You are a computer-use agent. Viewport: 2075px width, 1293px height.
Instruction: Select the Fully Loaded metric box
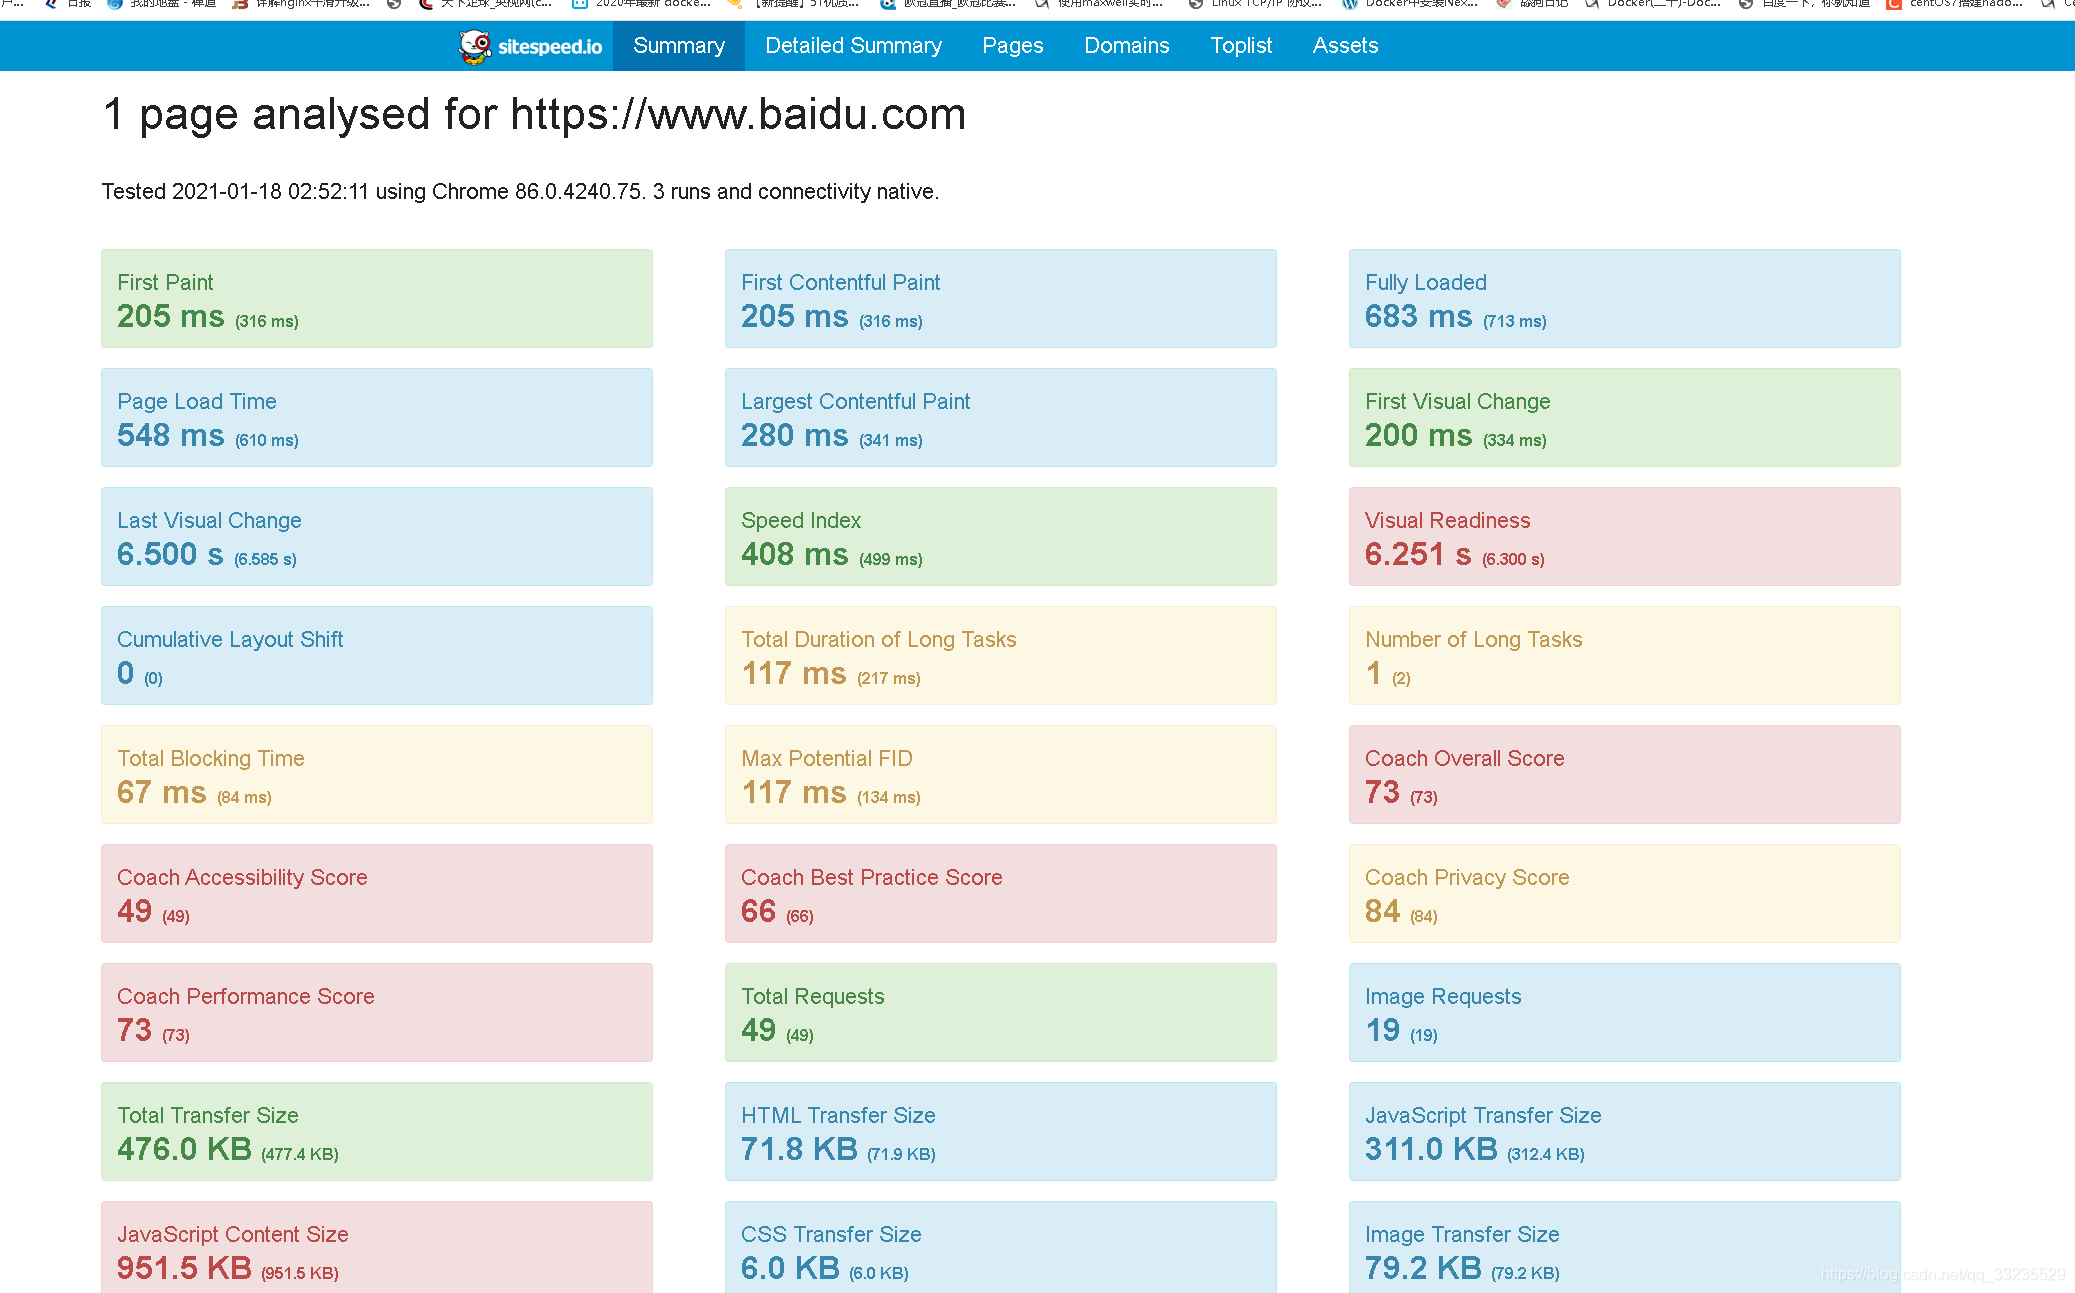(1624, 299)
